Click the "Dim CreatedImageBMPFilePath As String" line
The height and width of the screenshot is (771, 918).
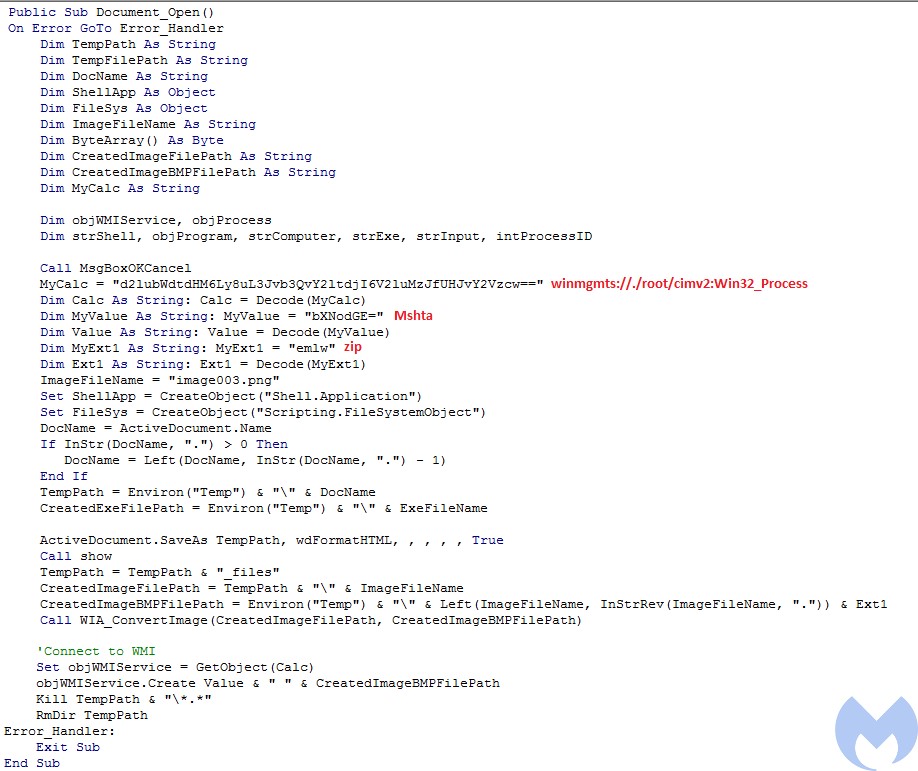(x=188, y=172)
